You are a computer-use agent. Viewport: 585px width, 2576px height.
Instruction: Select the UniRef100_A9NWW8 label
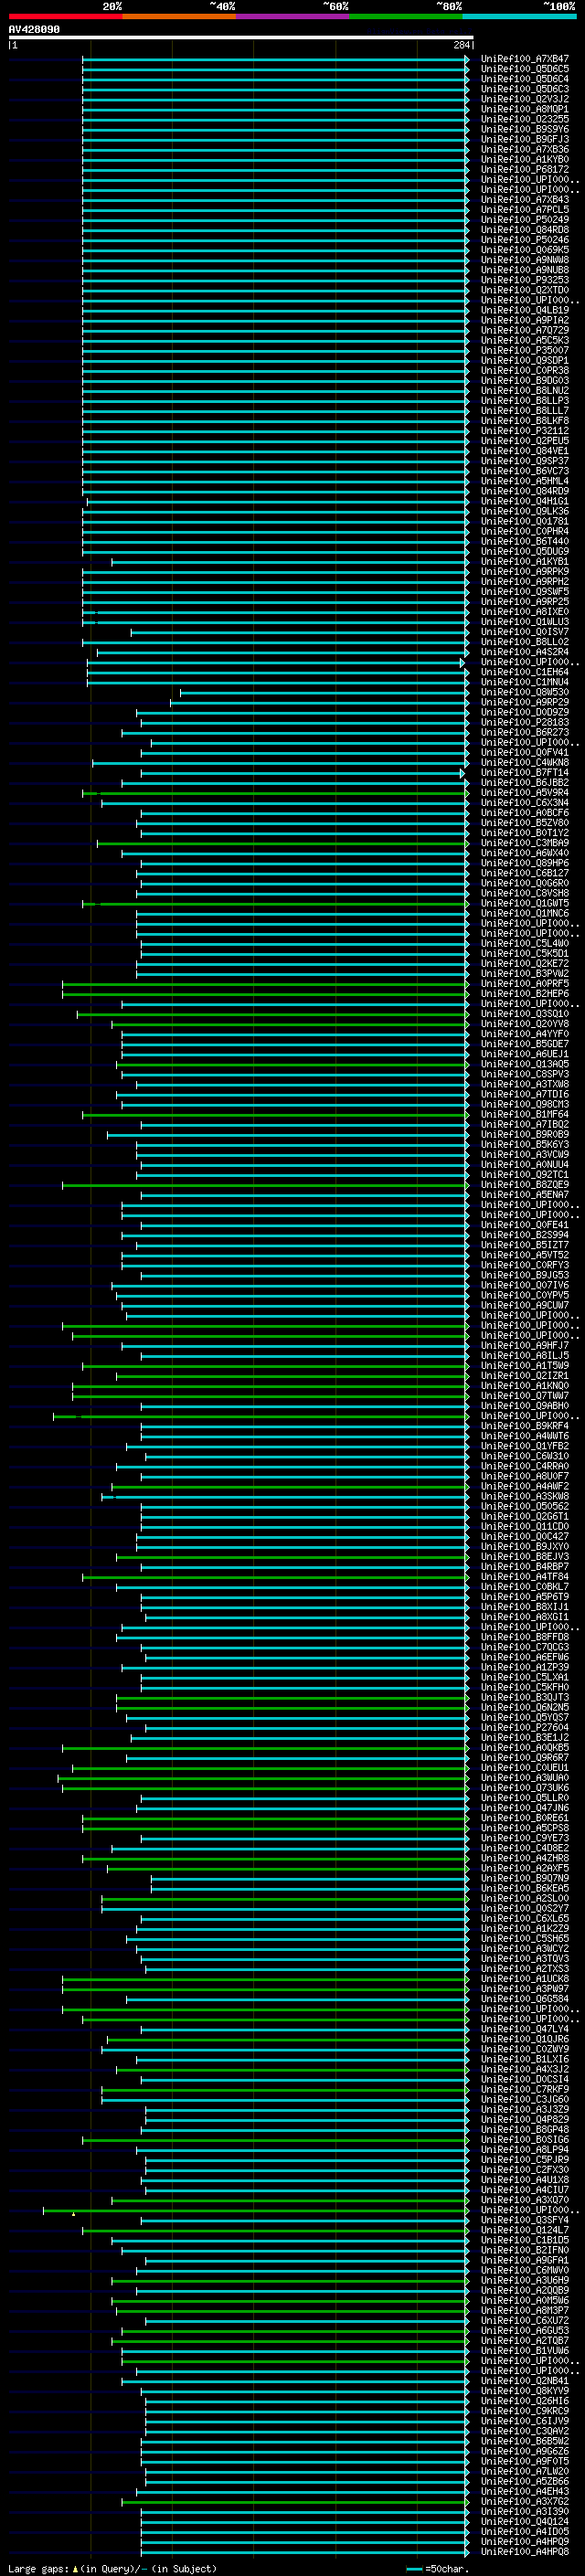pos(524,260)
